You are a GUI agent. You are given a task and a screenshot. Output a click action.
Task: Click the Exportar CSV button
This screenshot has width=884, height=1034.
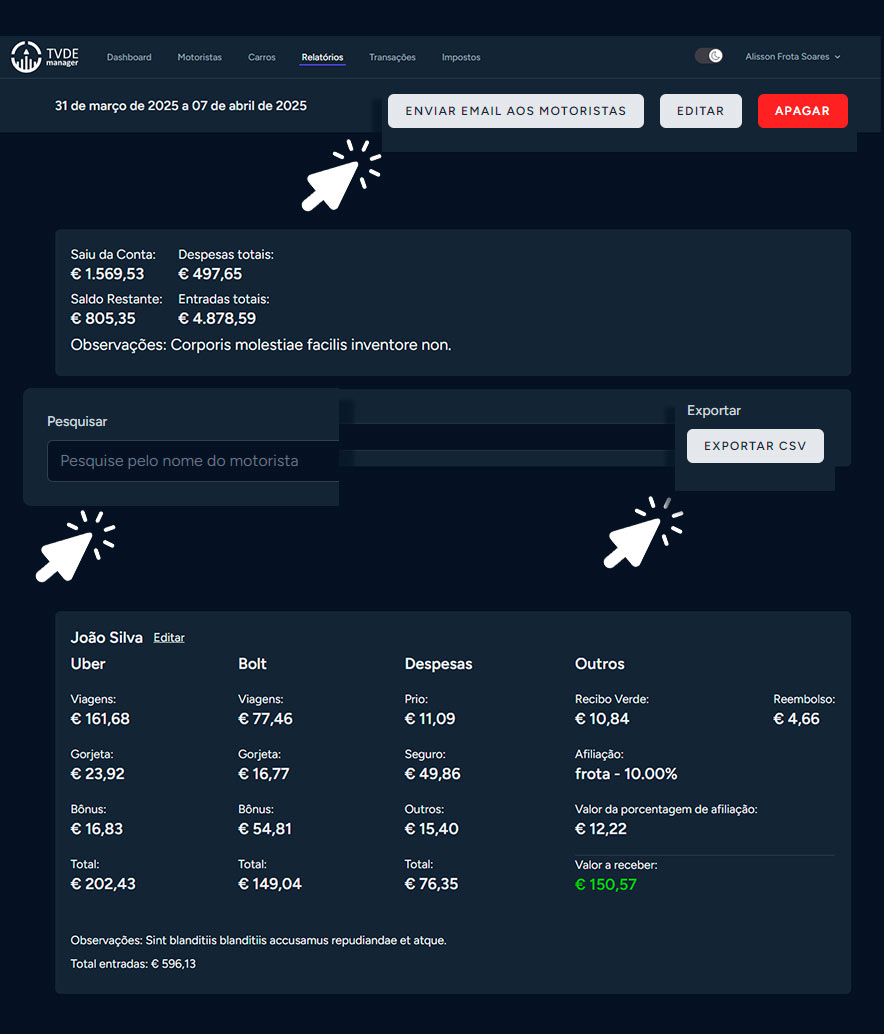point(755,446)
